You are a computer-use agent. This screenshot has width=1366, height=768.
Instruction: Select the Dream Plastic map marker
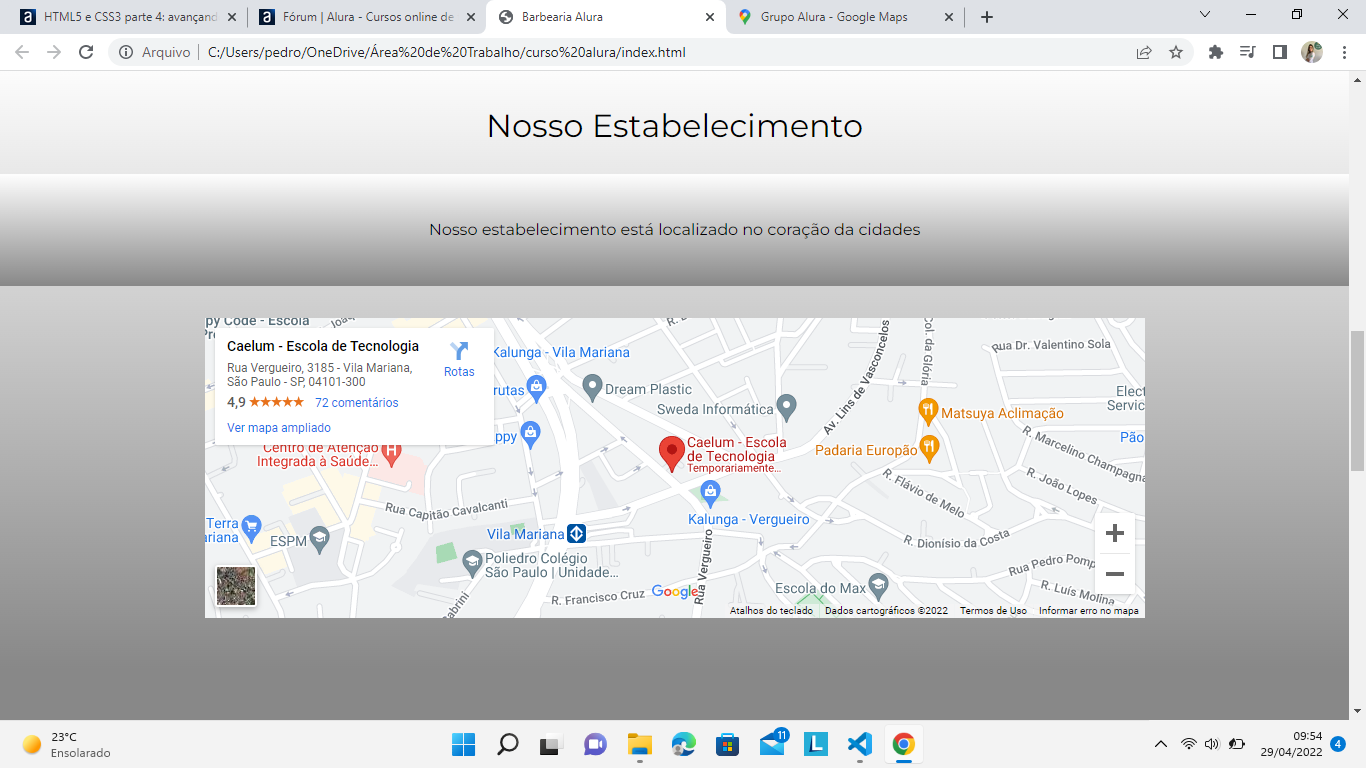[592, 386]
